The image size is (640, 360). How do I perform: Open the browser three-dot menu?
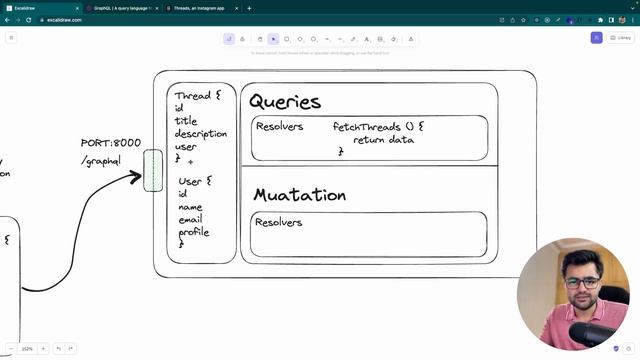[x=633, y=20]
